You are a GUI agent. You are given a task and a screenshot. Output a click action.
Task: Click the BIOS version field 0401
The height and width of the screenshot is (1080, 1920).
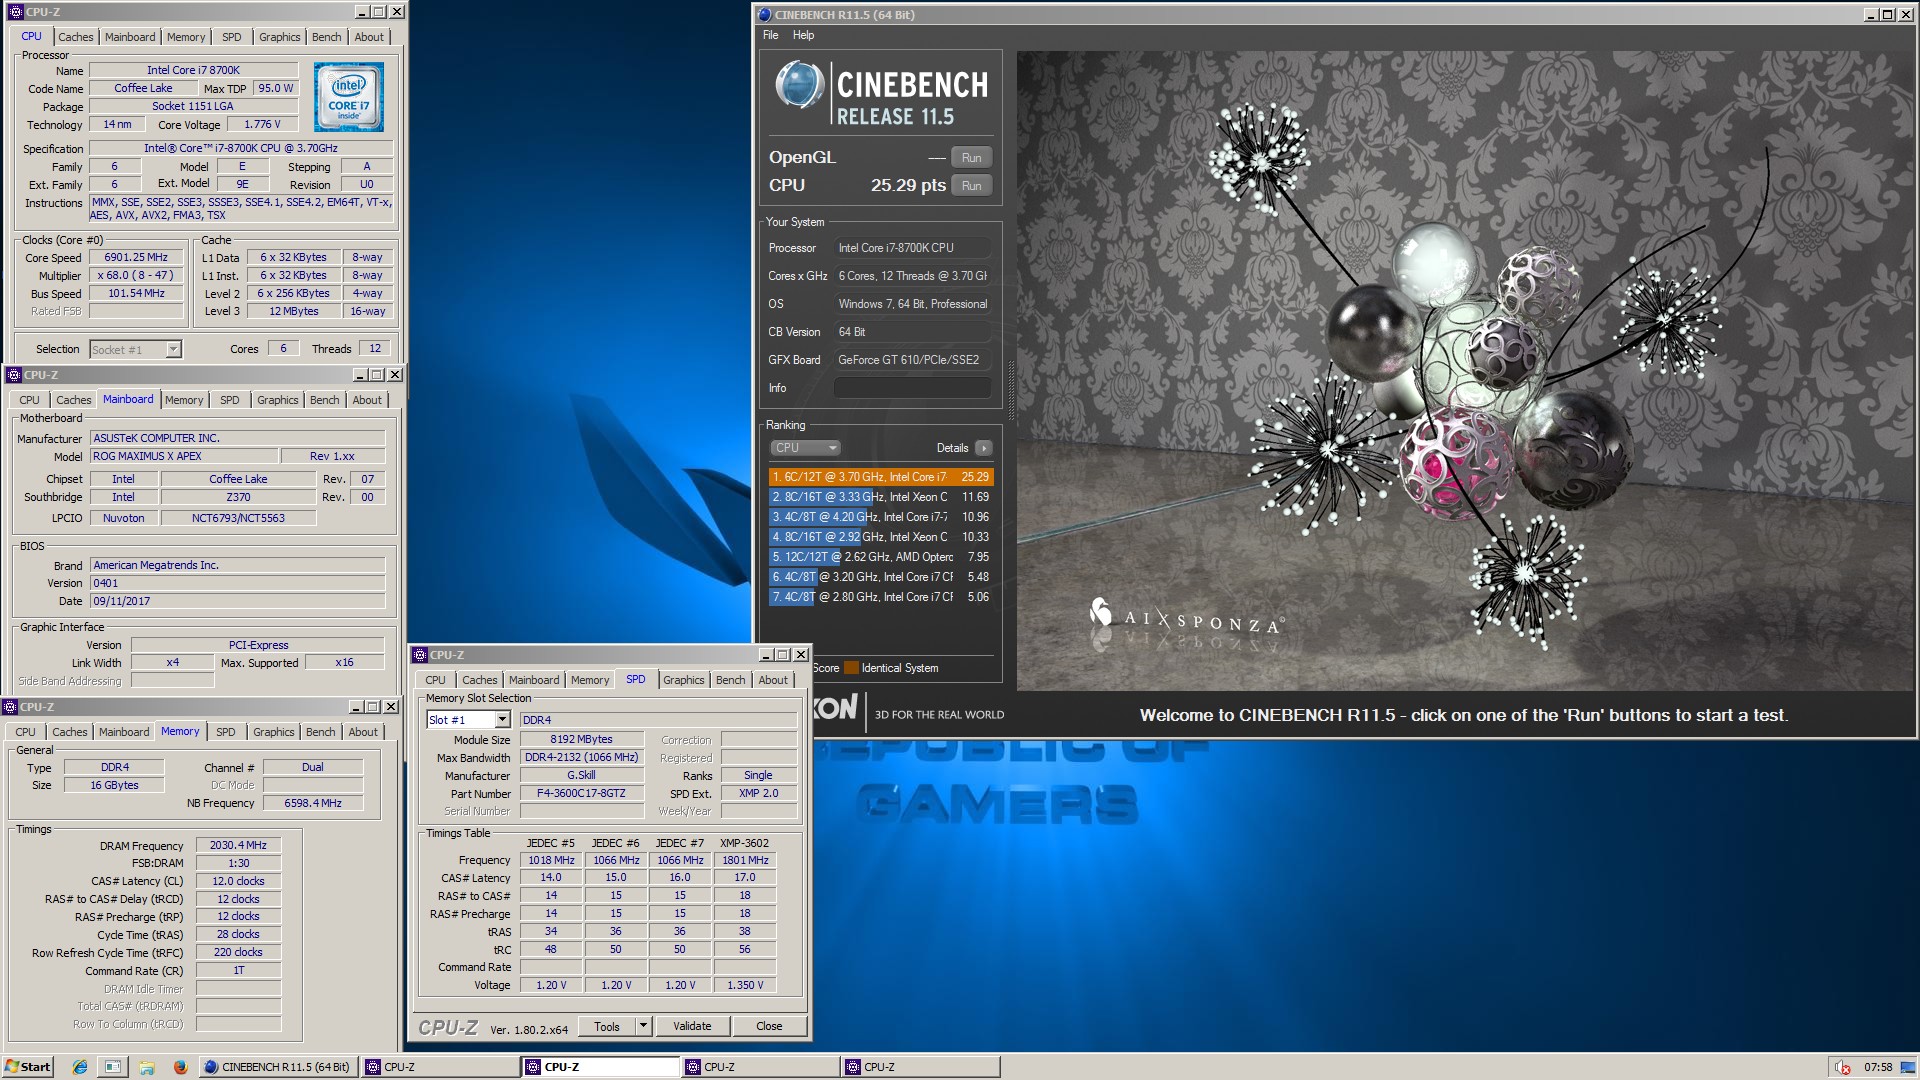pos(237,583)
